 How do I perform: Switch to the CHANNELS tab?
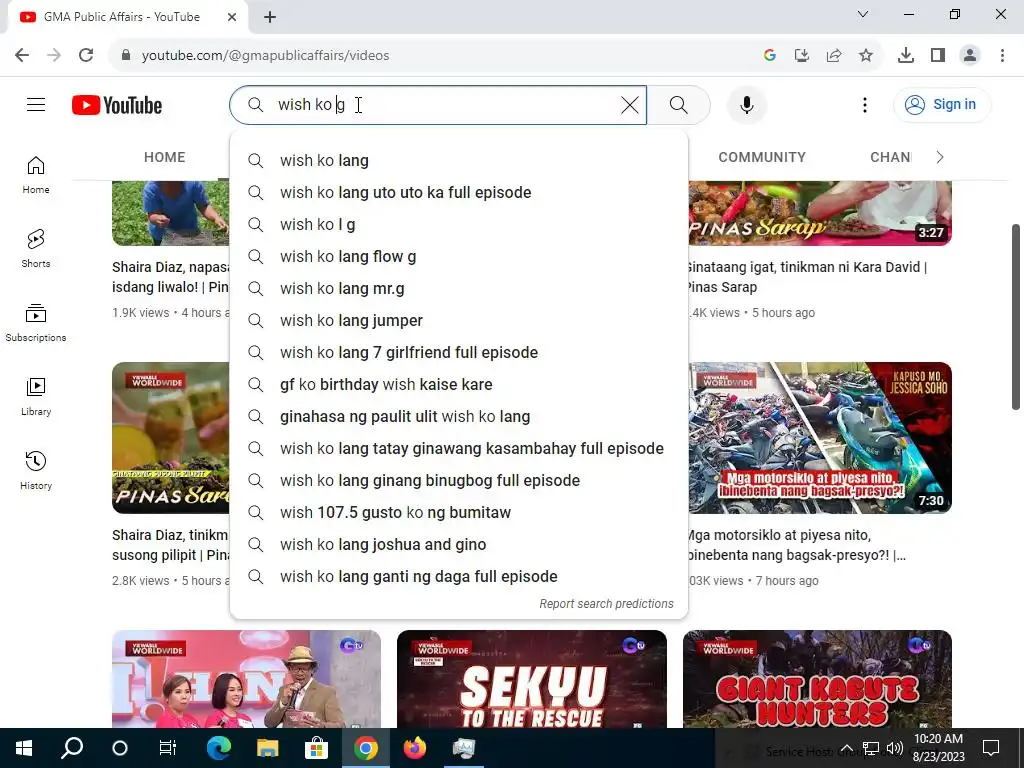coord(890,157)
